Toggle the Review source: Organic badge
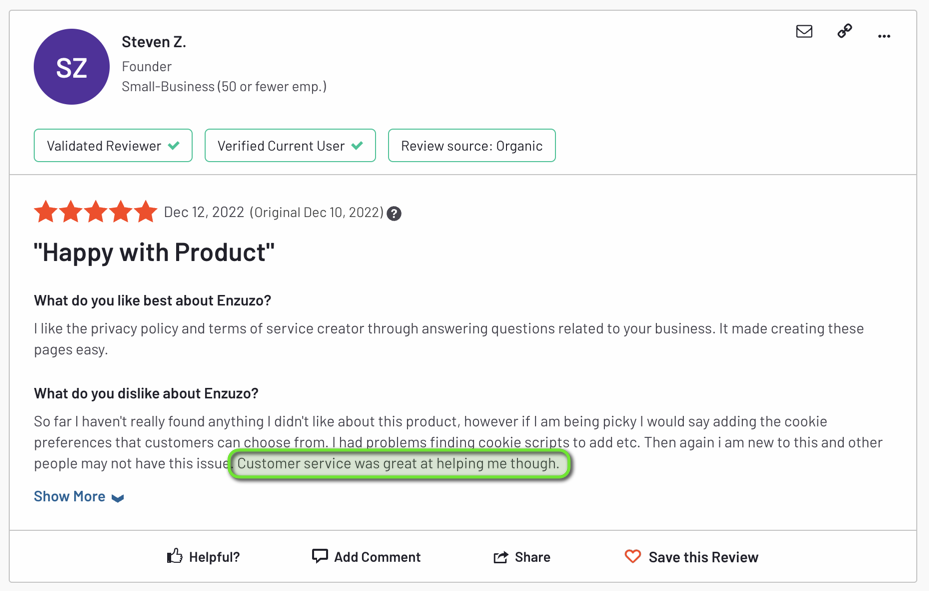929x591 pixels. (471, 145)
